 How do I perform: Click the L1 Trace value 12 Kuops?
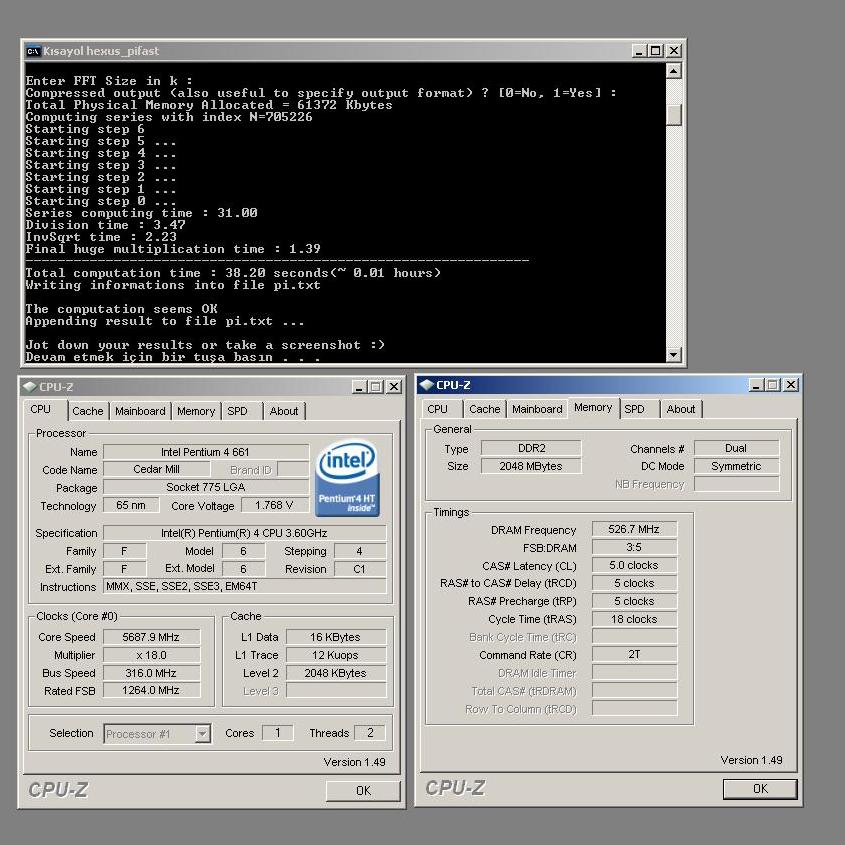point(336,655)
